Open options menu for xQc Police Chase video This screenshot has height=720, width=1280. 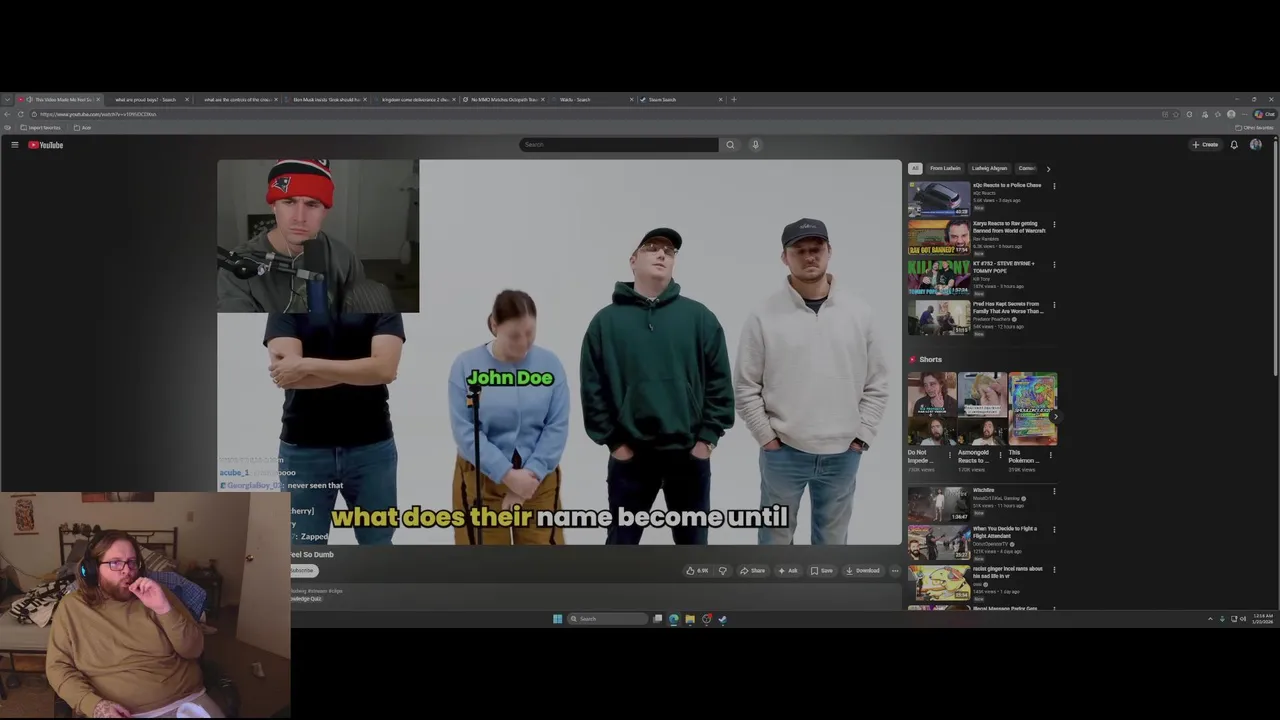(x=1054, y=186)
